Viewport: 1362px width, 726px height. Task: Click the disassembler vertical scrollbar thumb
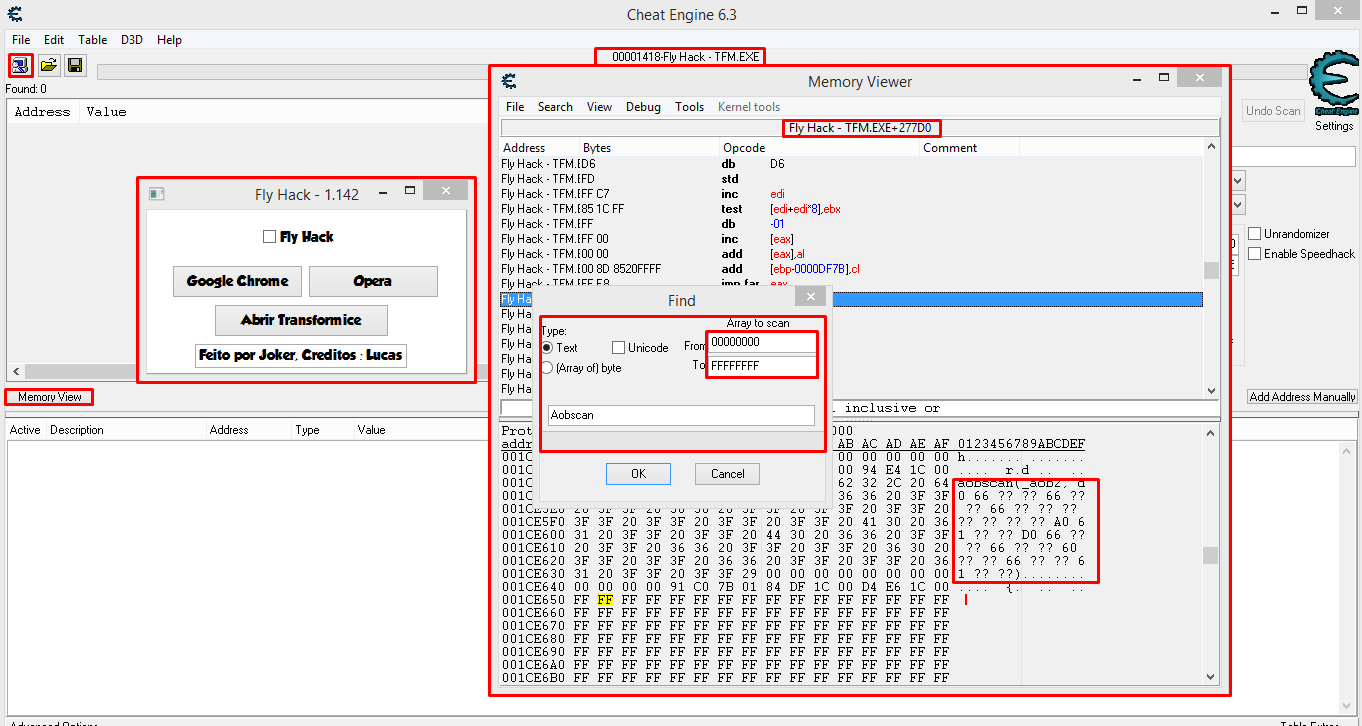coord(1211,270)
